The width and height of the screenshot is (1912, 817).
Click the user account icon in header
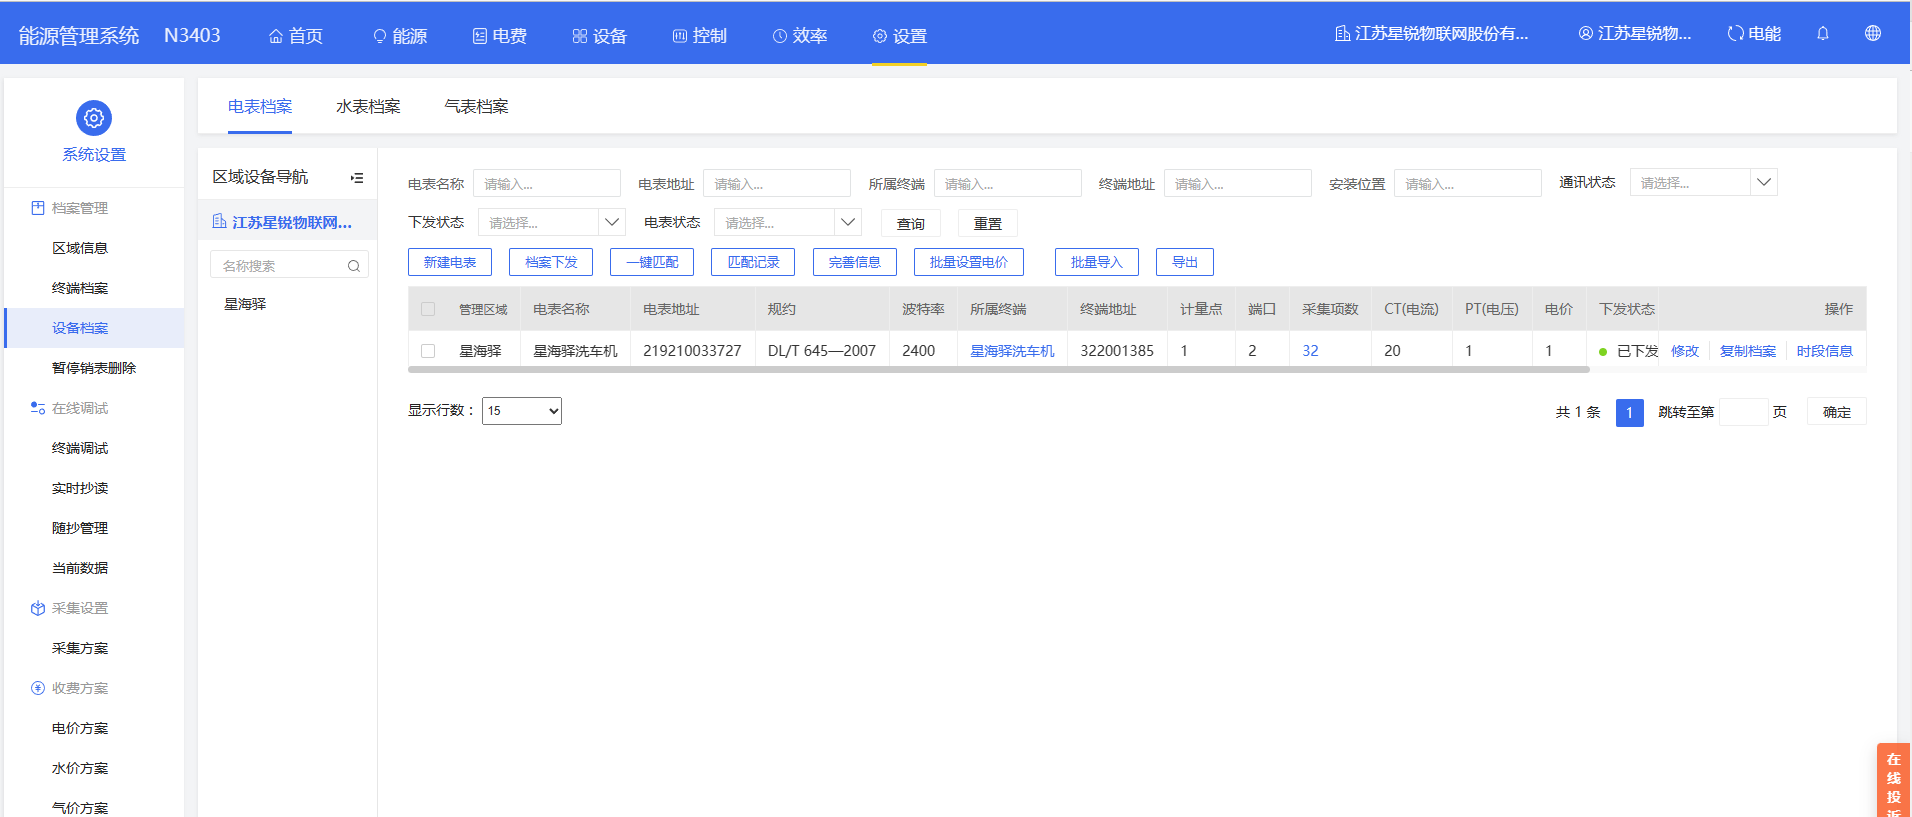coord(1585,34)
